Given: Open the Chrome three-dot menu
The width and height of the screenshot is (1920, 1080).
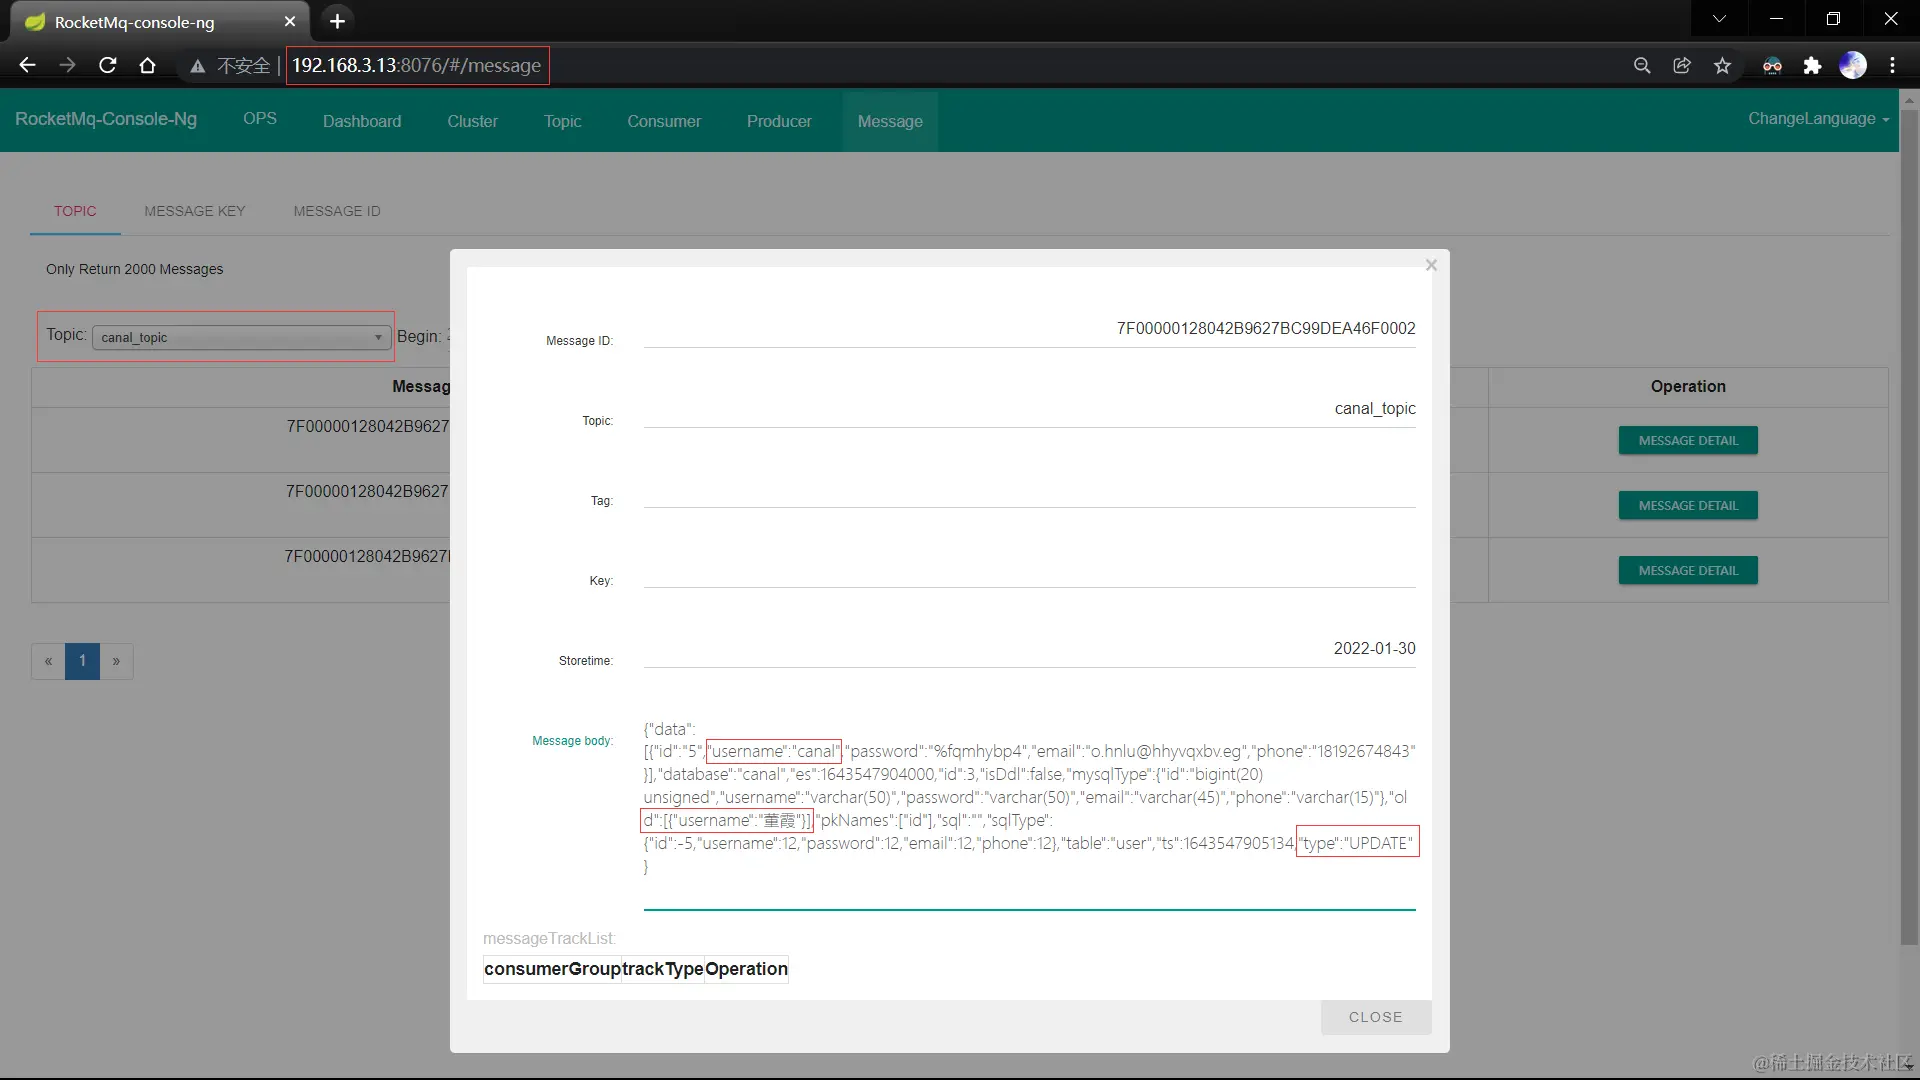Looking at the screenshot, I should 1892,66.
